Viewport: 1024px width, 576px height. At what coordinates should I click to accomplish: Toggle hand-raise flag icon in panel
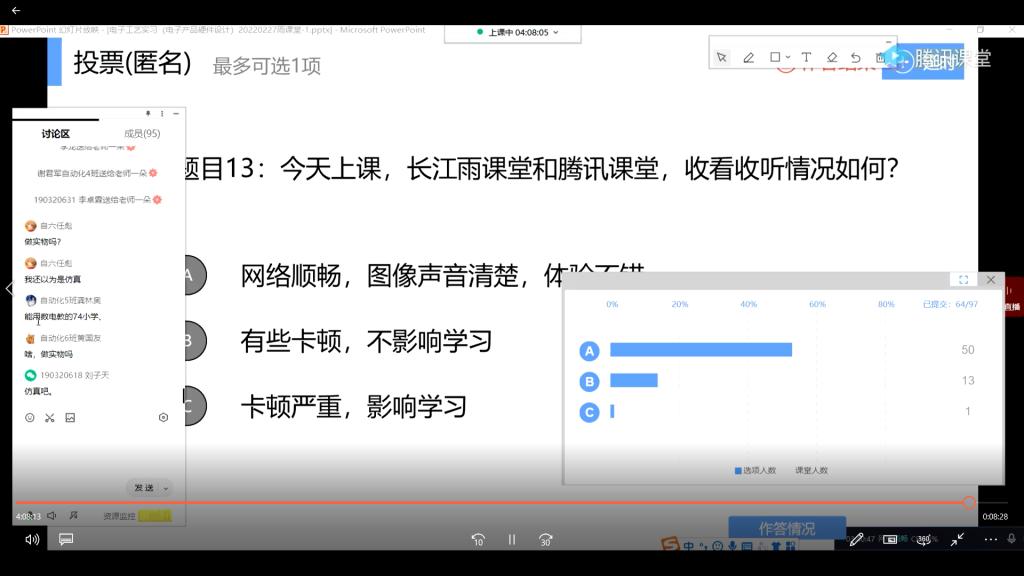[x=74, y=515]
